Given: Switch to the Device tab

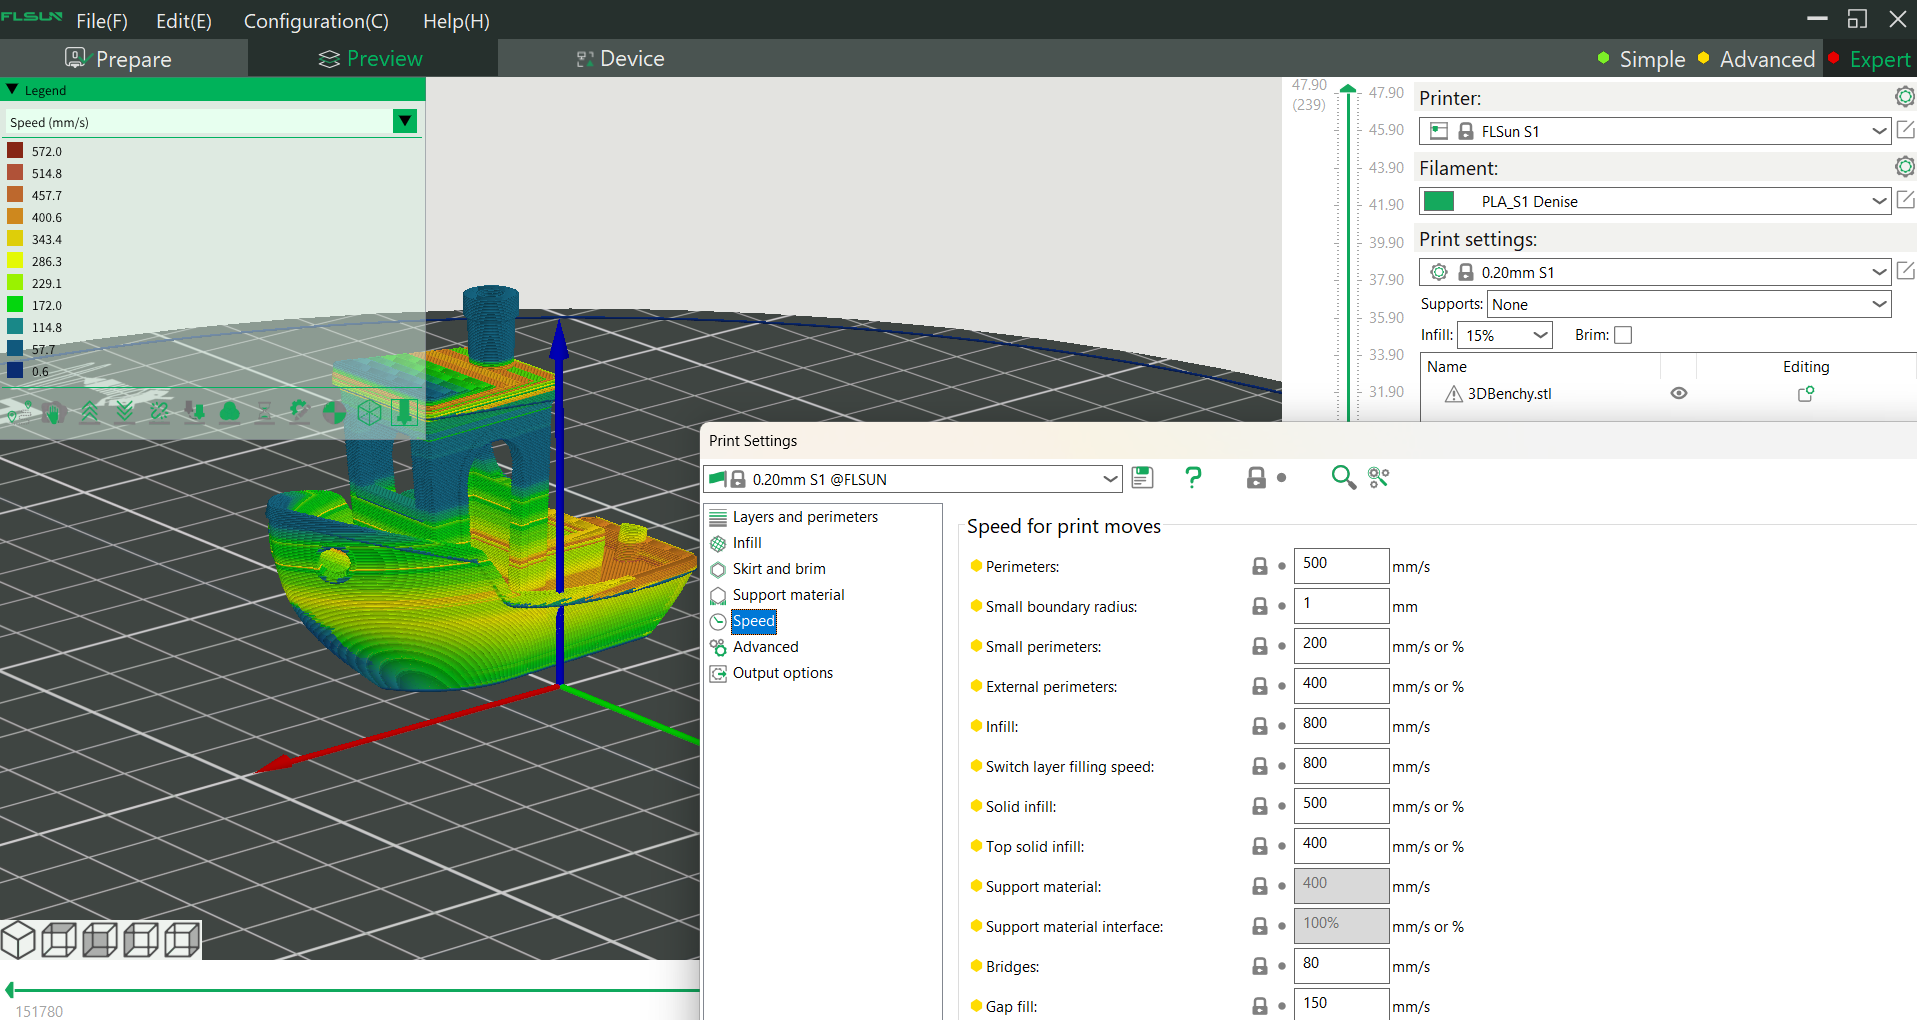Looking at the screenshot, I should 620,59.
